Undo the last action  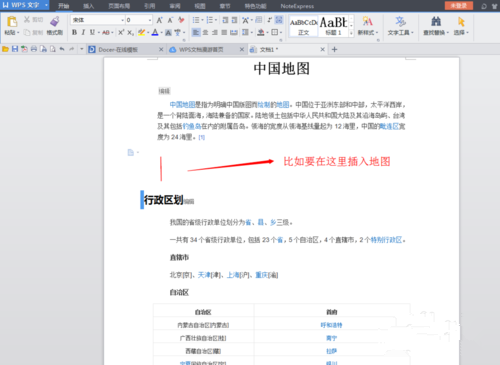pos(62,49)
